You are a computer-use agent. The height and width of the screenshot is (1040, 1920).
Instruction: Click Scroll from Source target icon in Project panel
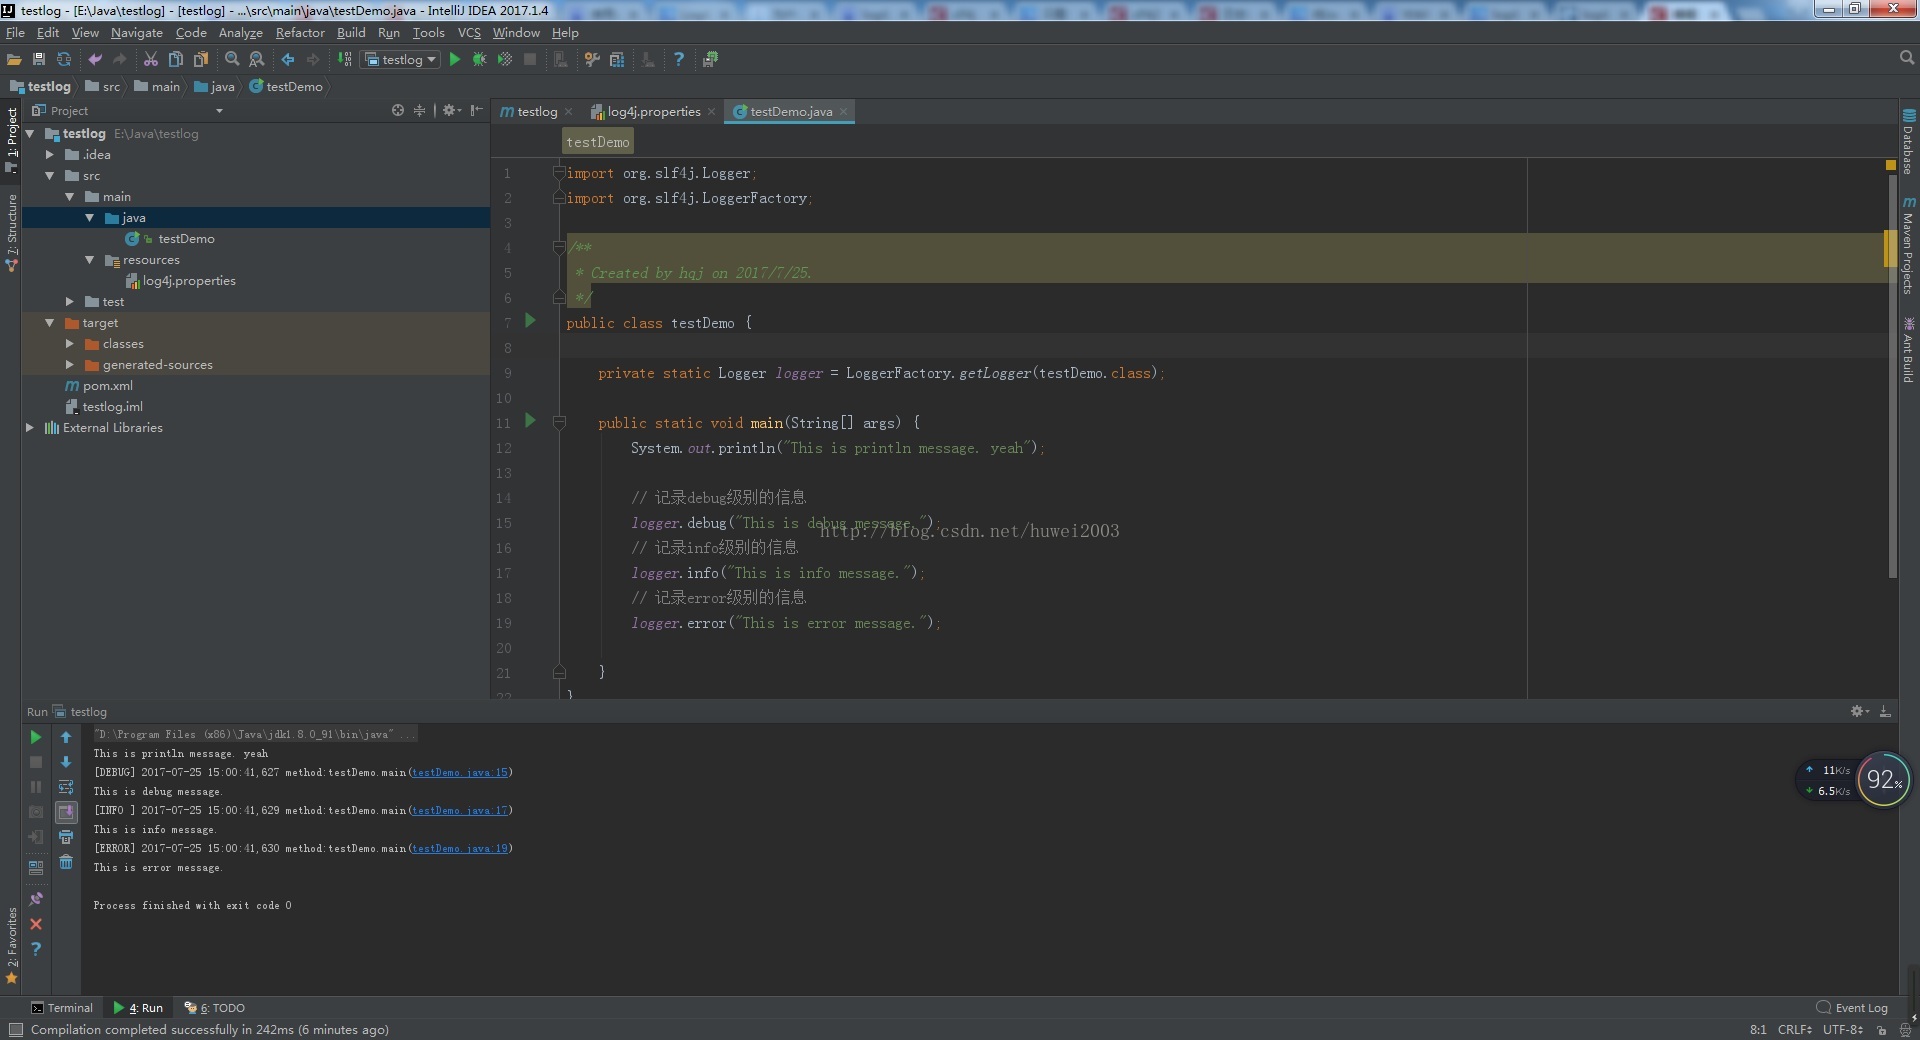[398, 110]
